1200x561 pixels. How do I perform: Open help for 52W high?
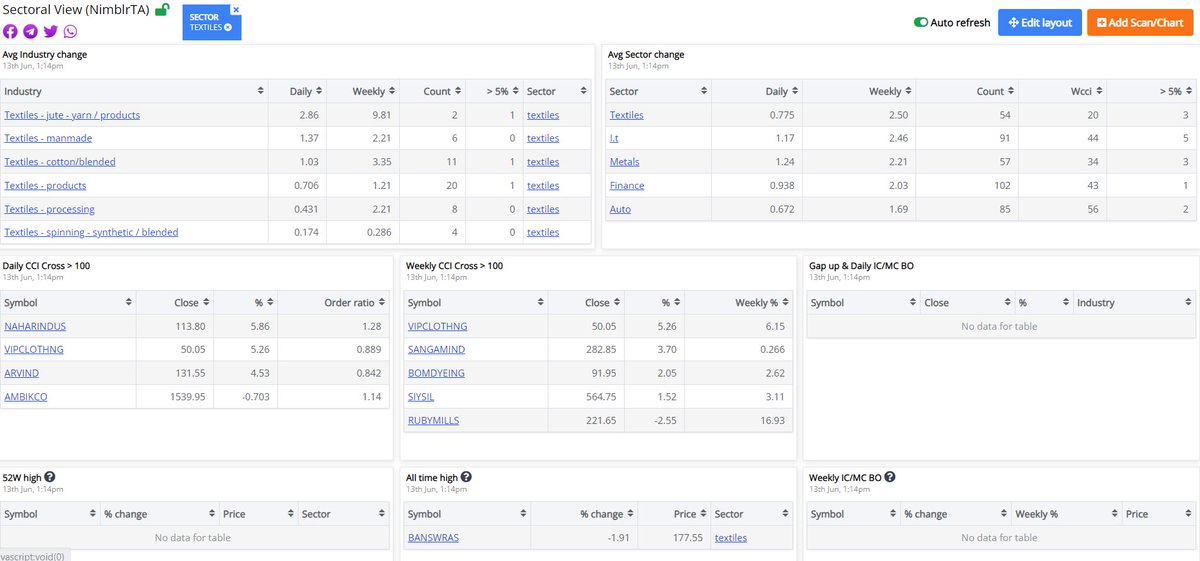tap(50, 478)
